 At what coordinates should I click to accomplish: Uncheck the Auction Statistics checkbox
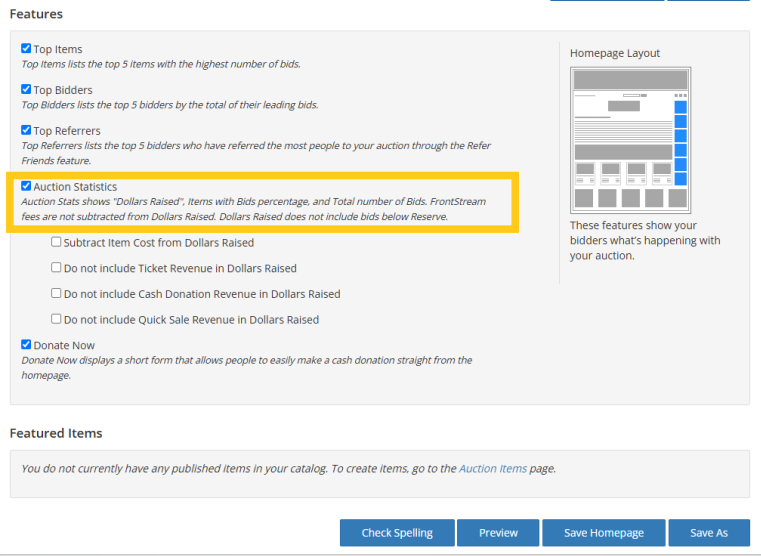tap(26, 186)
